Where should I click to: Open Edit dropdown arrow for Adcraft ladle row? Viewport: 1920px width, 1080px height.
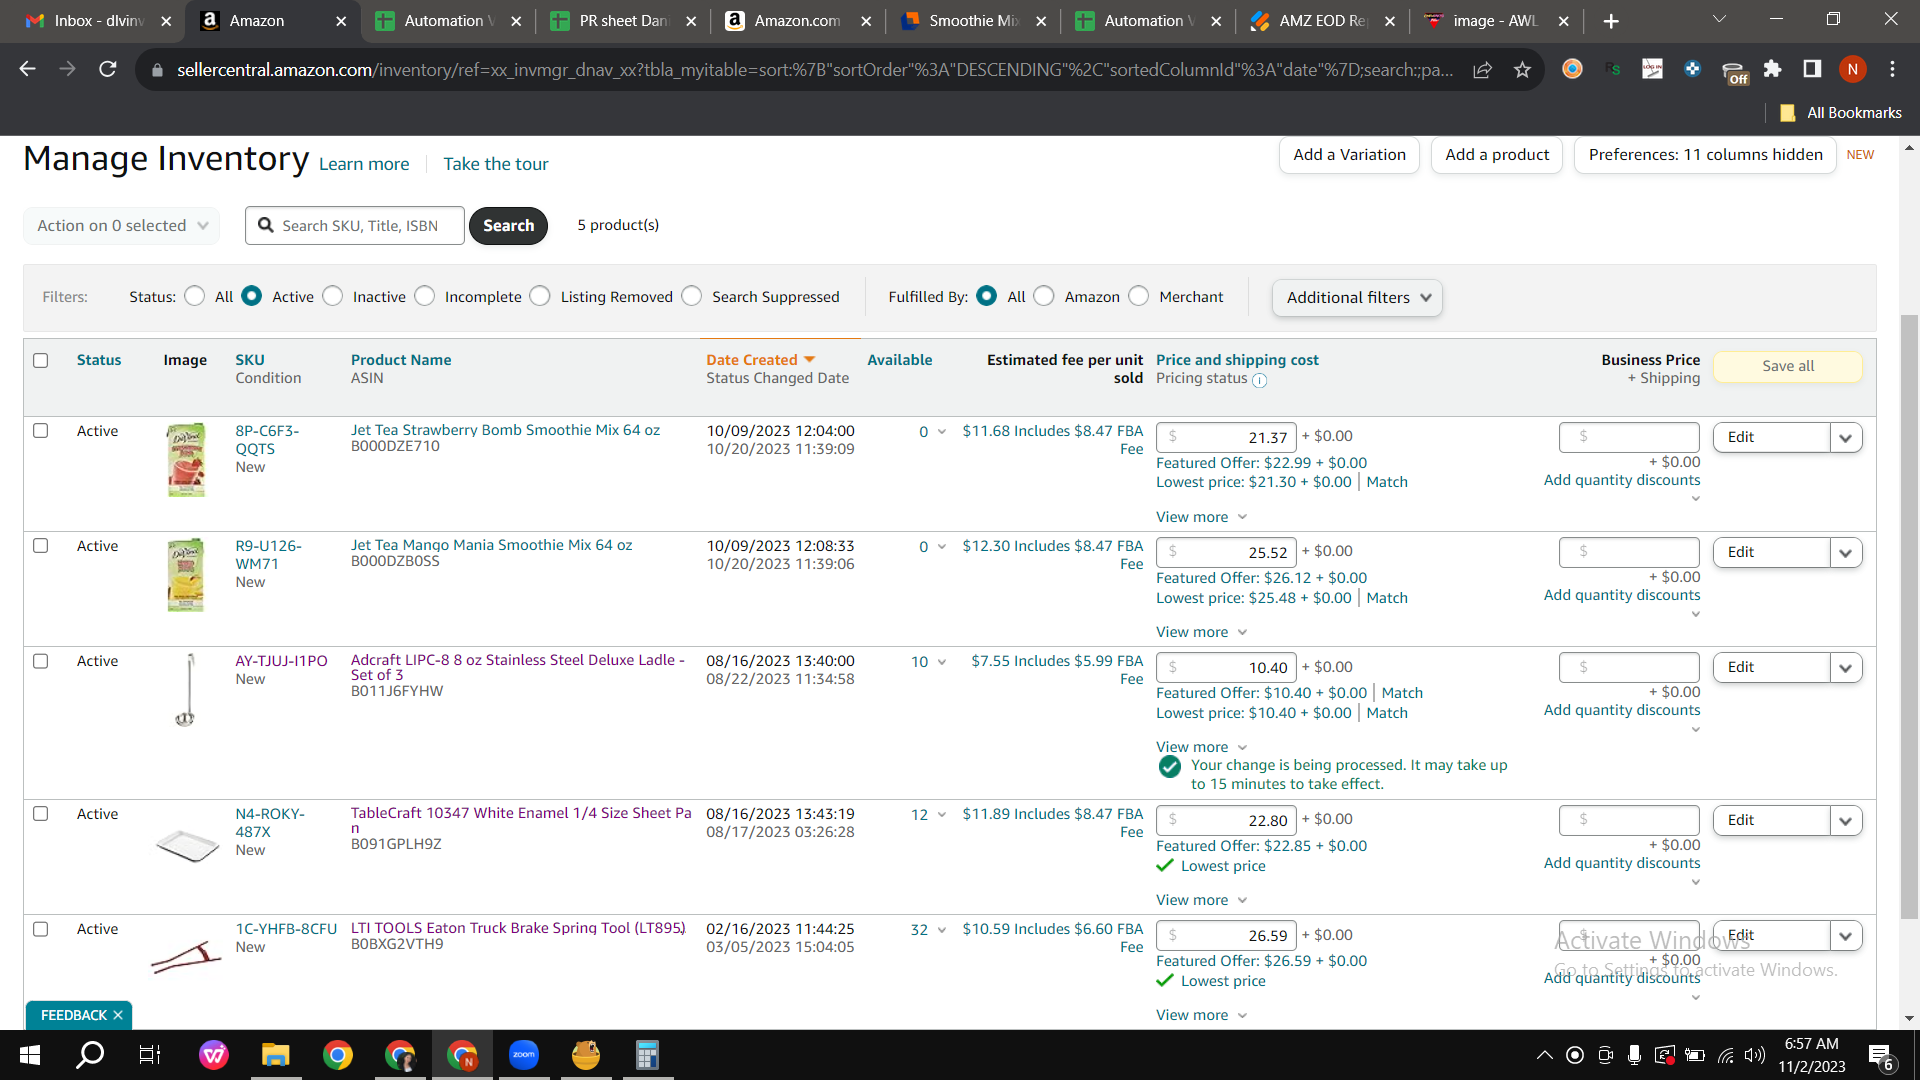[x=1846, y=668]
